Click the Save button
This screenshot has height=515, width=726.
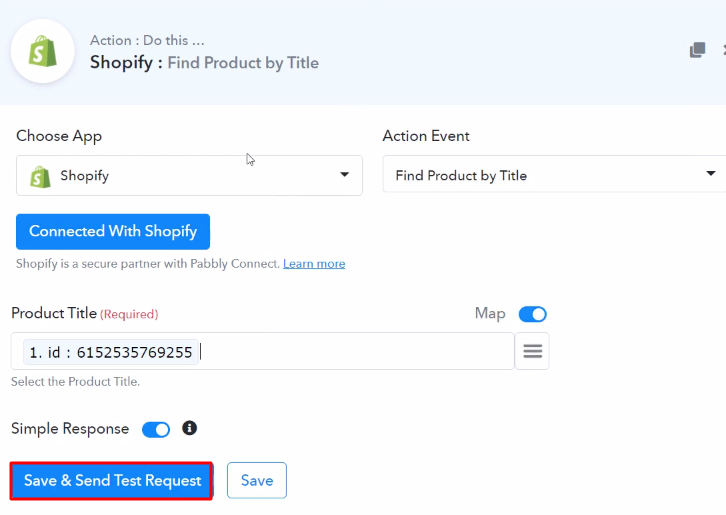coord(257,480)
